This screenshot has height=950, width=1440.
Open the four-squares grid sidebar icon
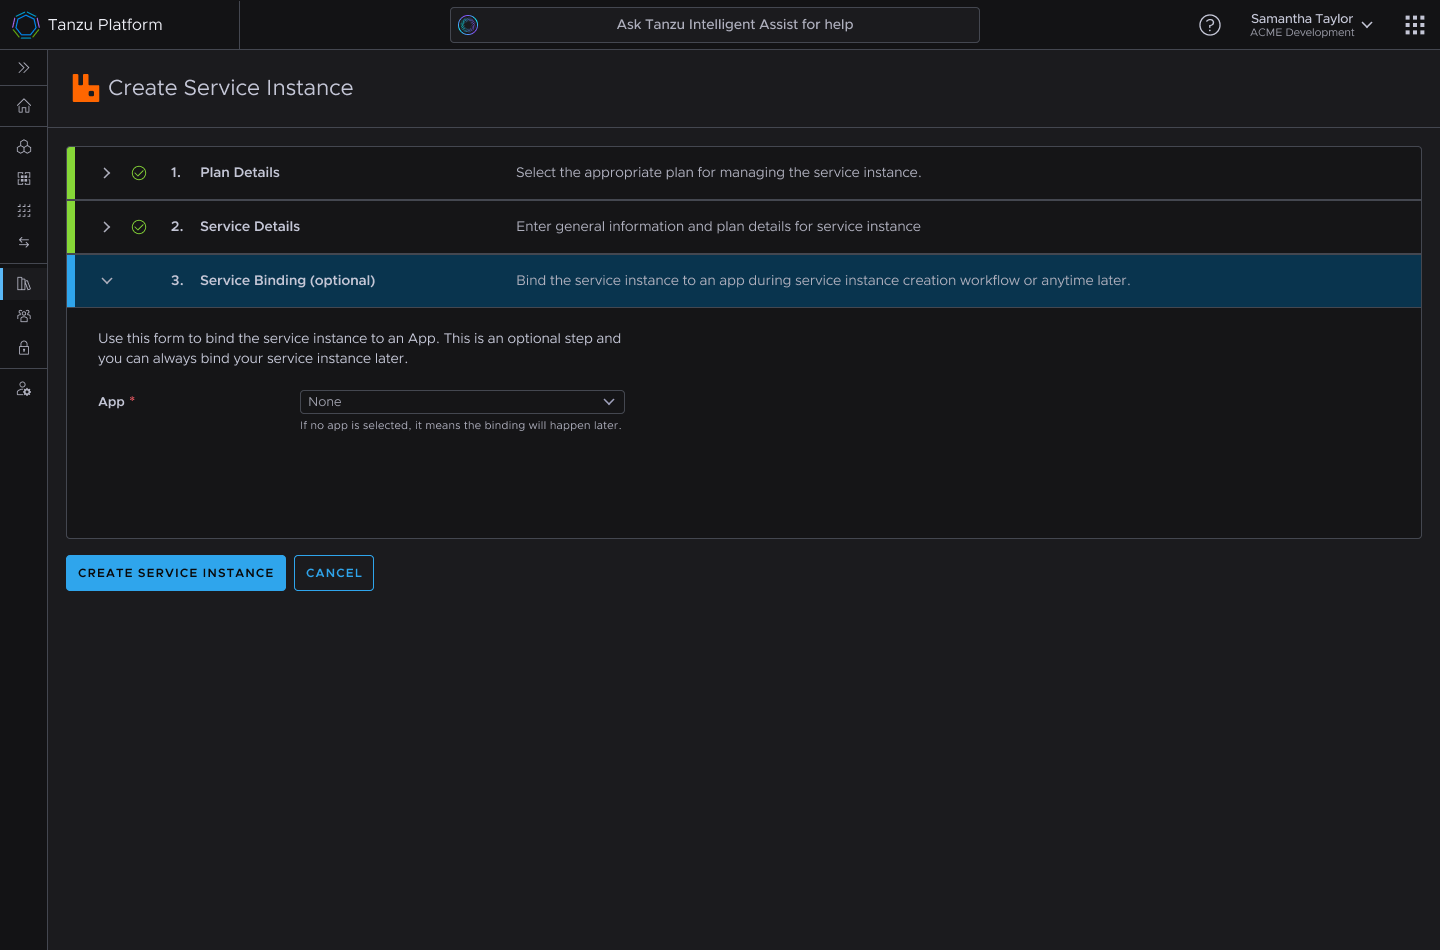coord(24,179)
